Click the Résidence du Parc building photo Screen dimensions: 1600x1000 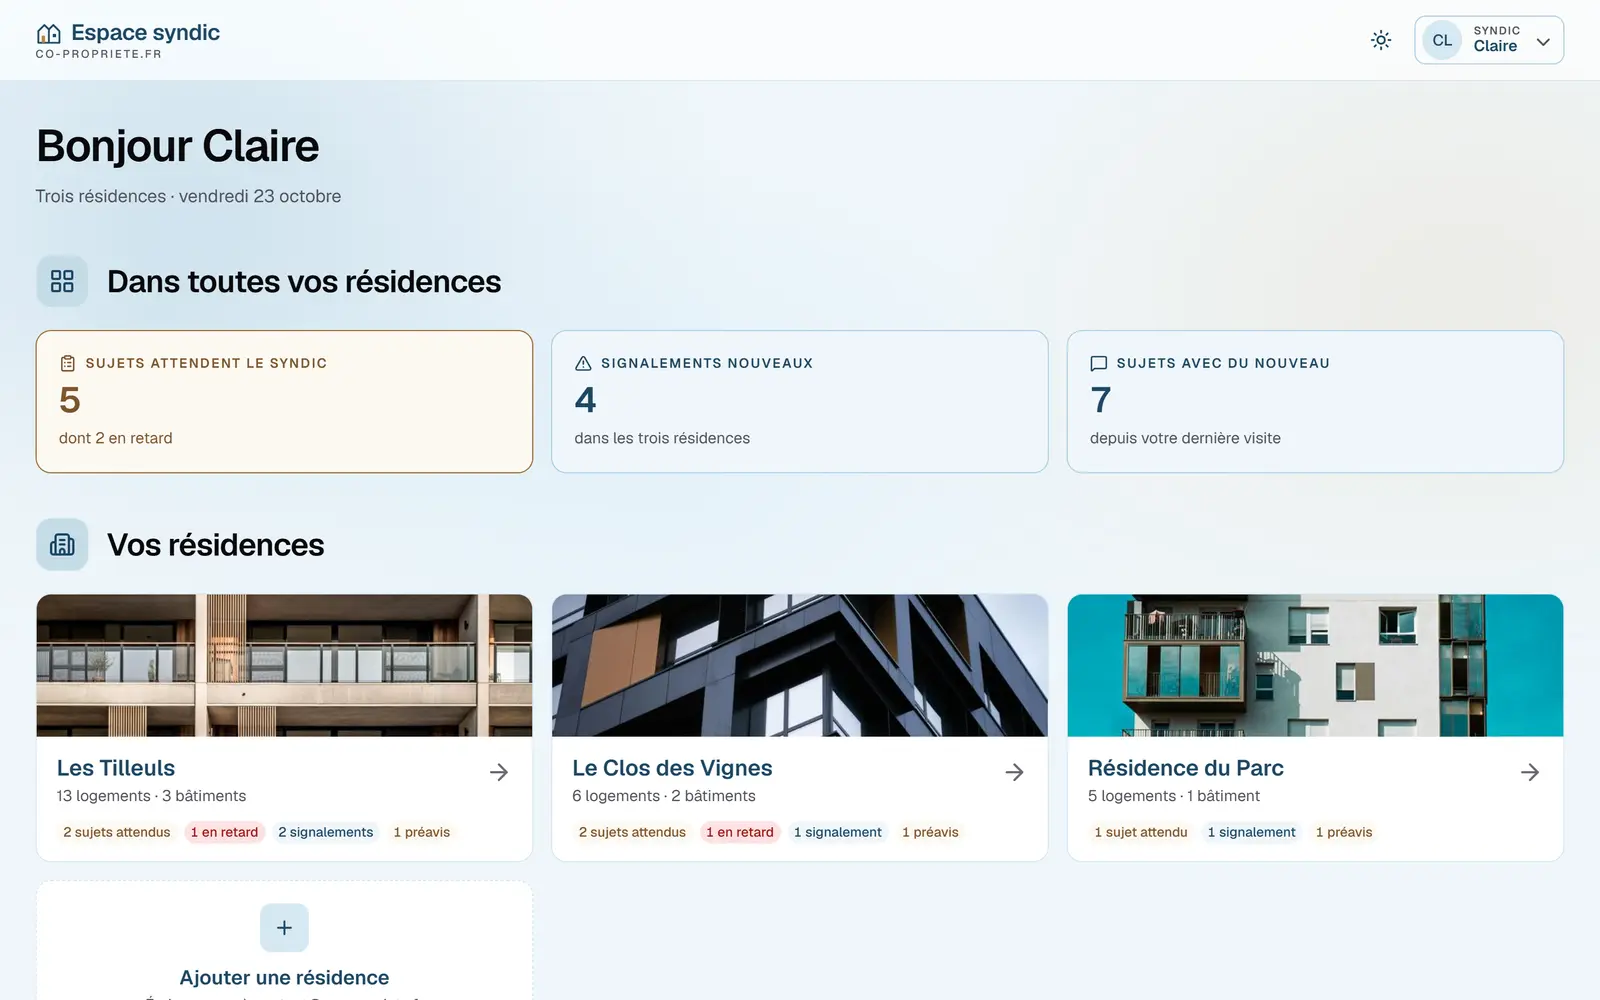(1315, 666)
